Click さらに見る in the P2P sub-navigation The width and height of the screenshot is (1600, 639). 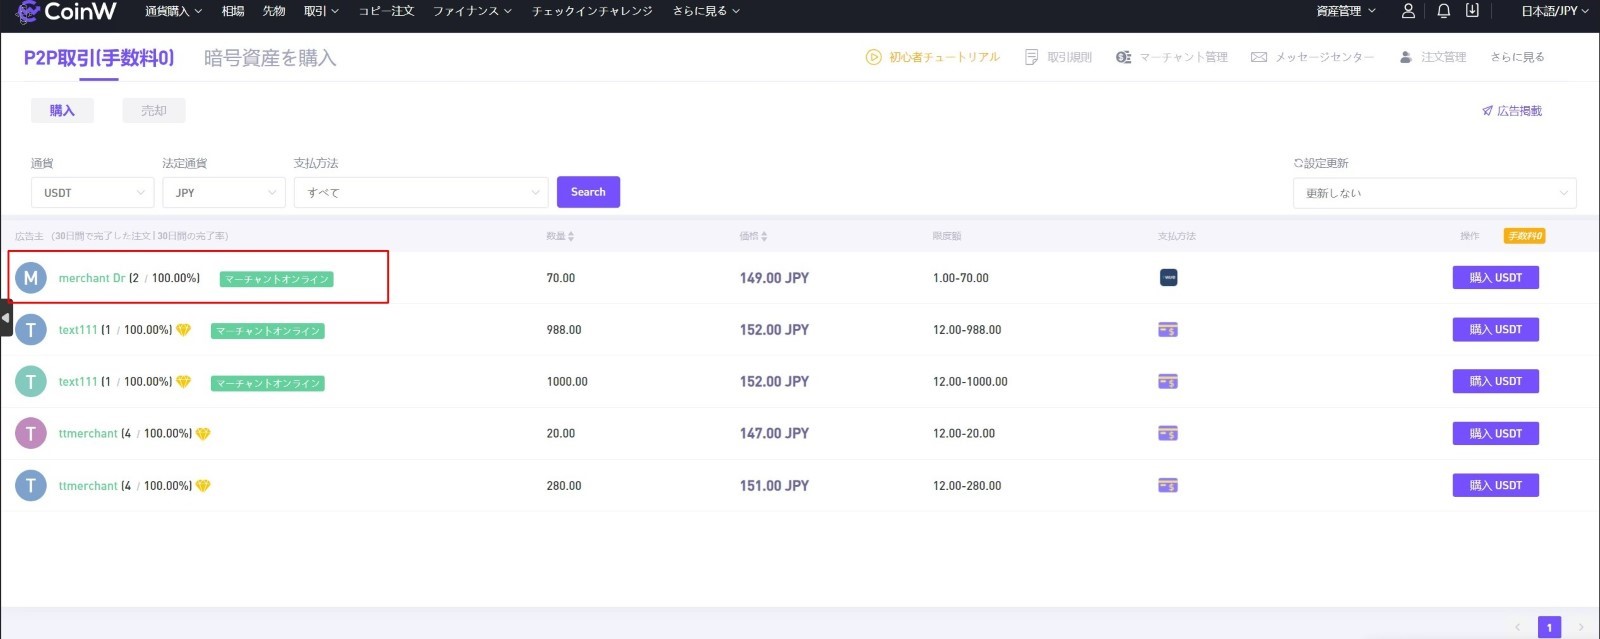click(1517, 57)
